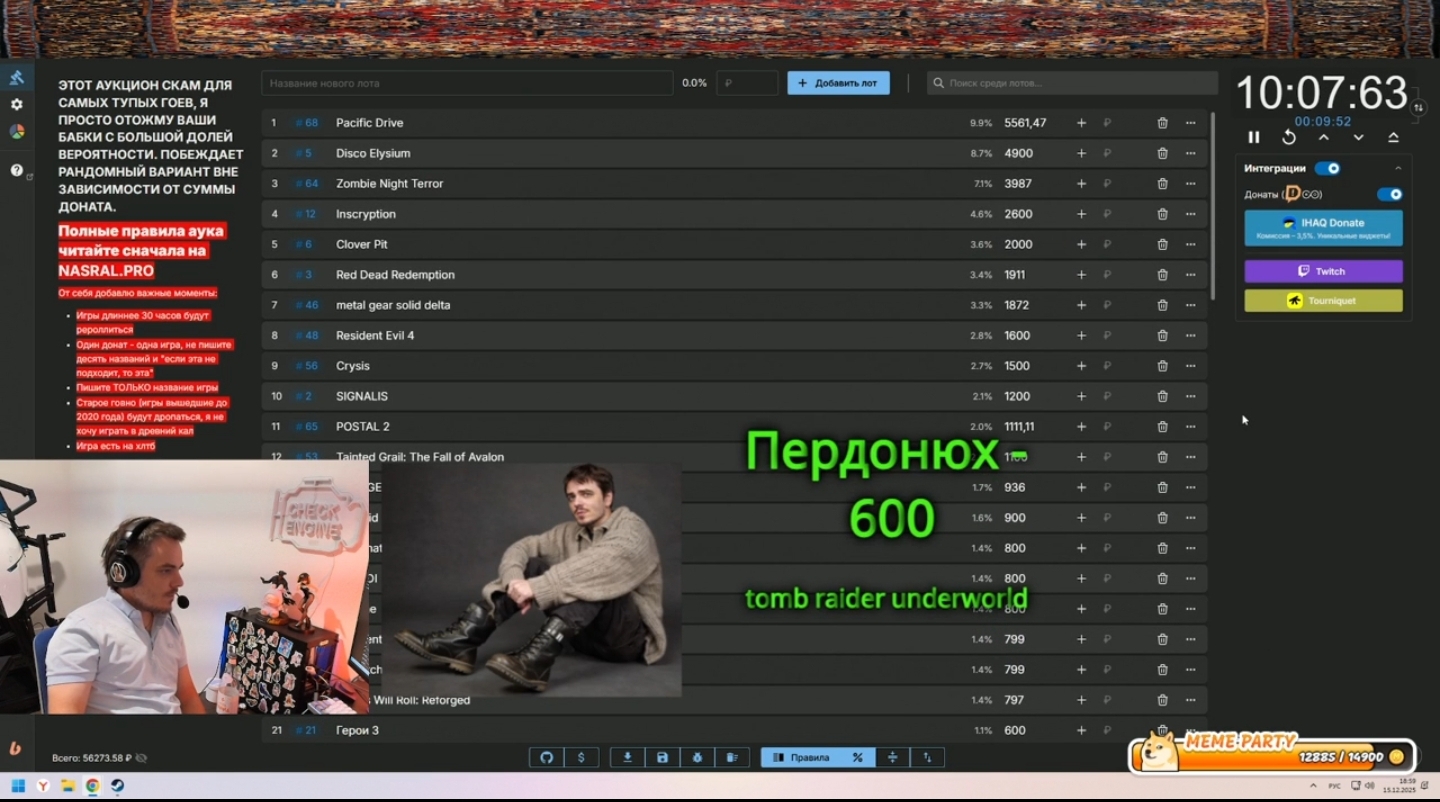Collapse the Интеграции panel
Viewport: 1440px width, 802px height.
[x=1397, y=168]
